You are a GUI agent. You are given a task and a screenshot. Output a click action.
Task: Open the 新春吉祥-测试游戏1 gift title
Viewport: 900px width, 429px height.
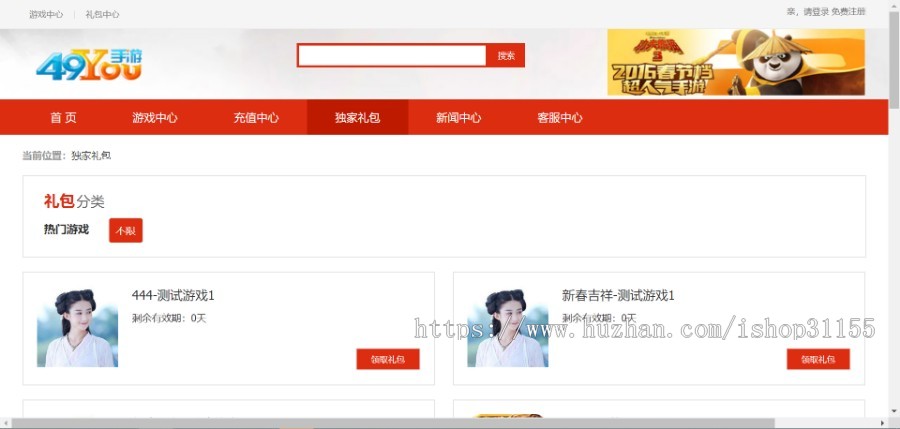point(618,296)
